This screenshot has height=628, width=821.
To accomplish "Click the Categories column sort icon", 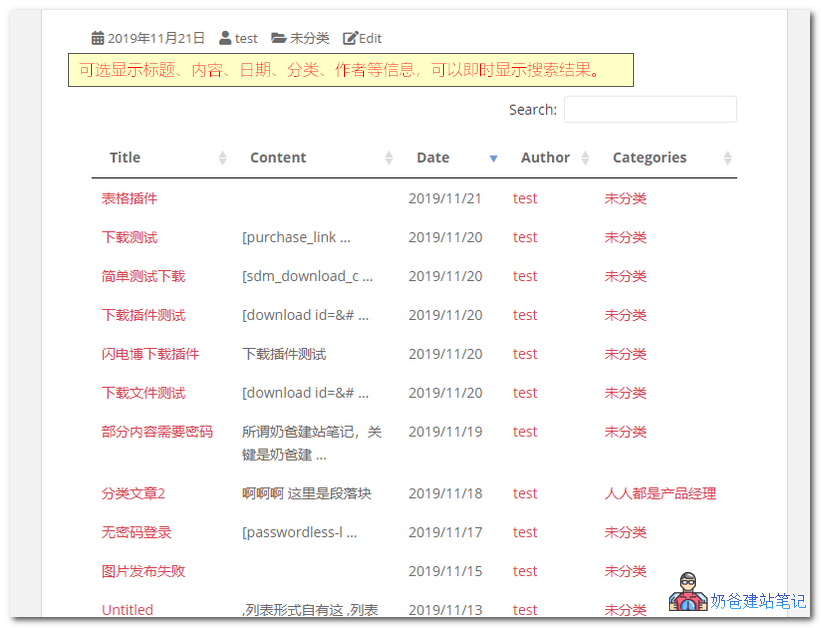I will pyautogui.click(x=725, y=158).
